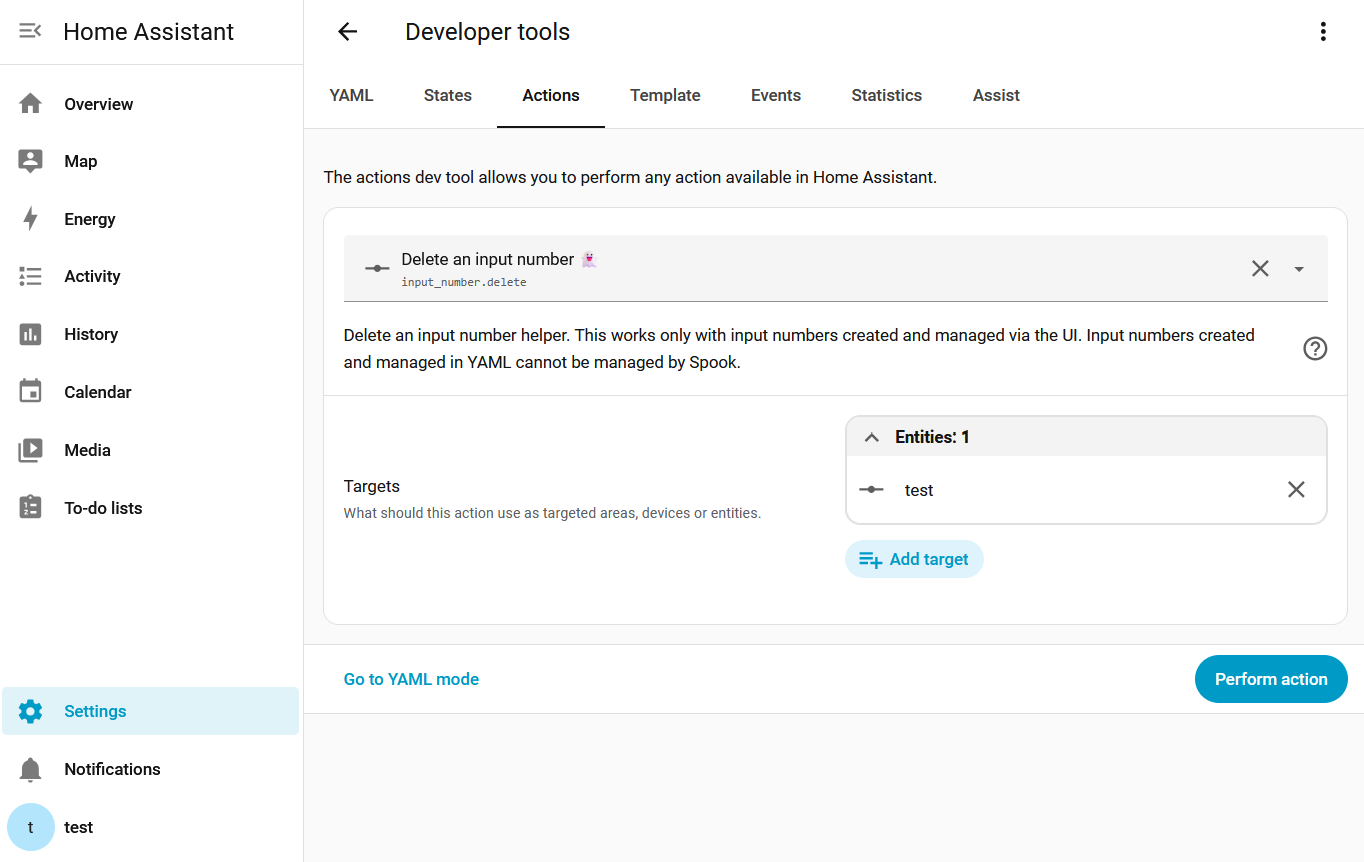The width and height of the screenshot is (1364, 862).
Task: Switch to the Assist tab
Action: point(996,96)
